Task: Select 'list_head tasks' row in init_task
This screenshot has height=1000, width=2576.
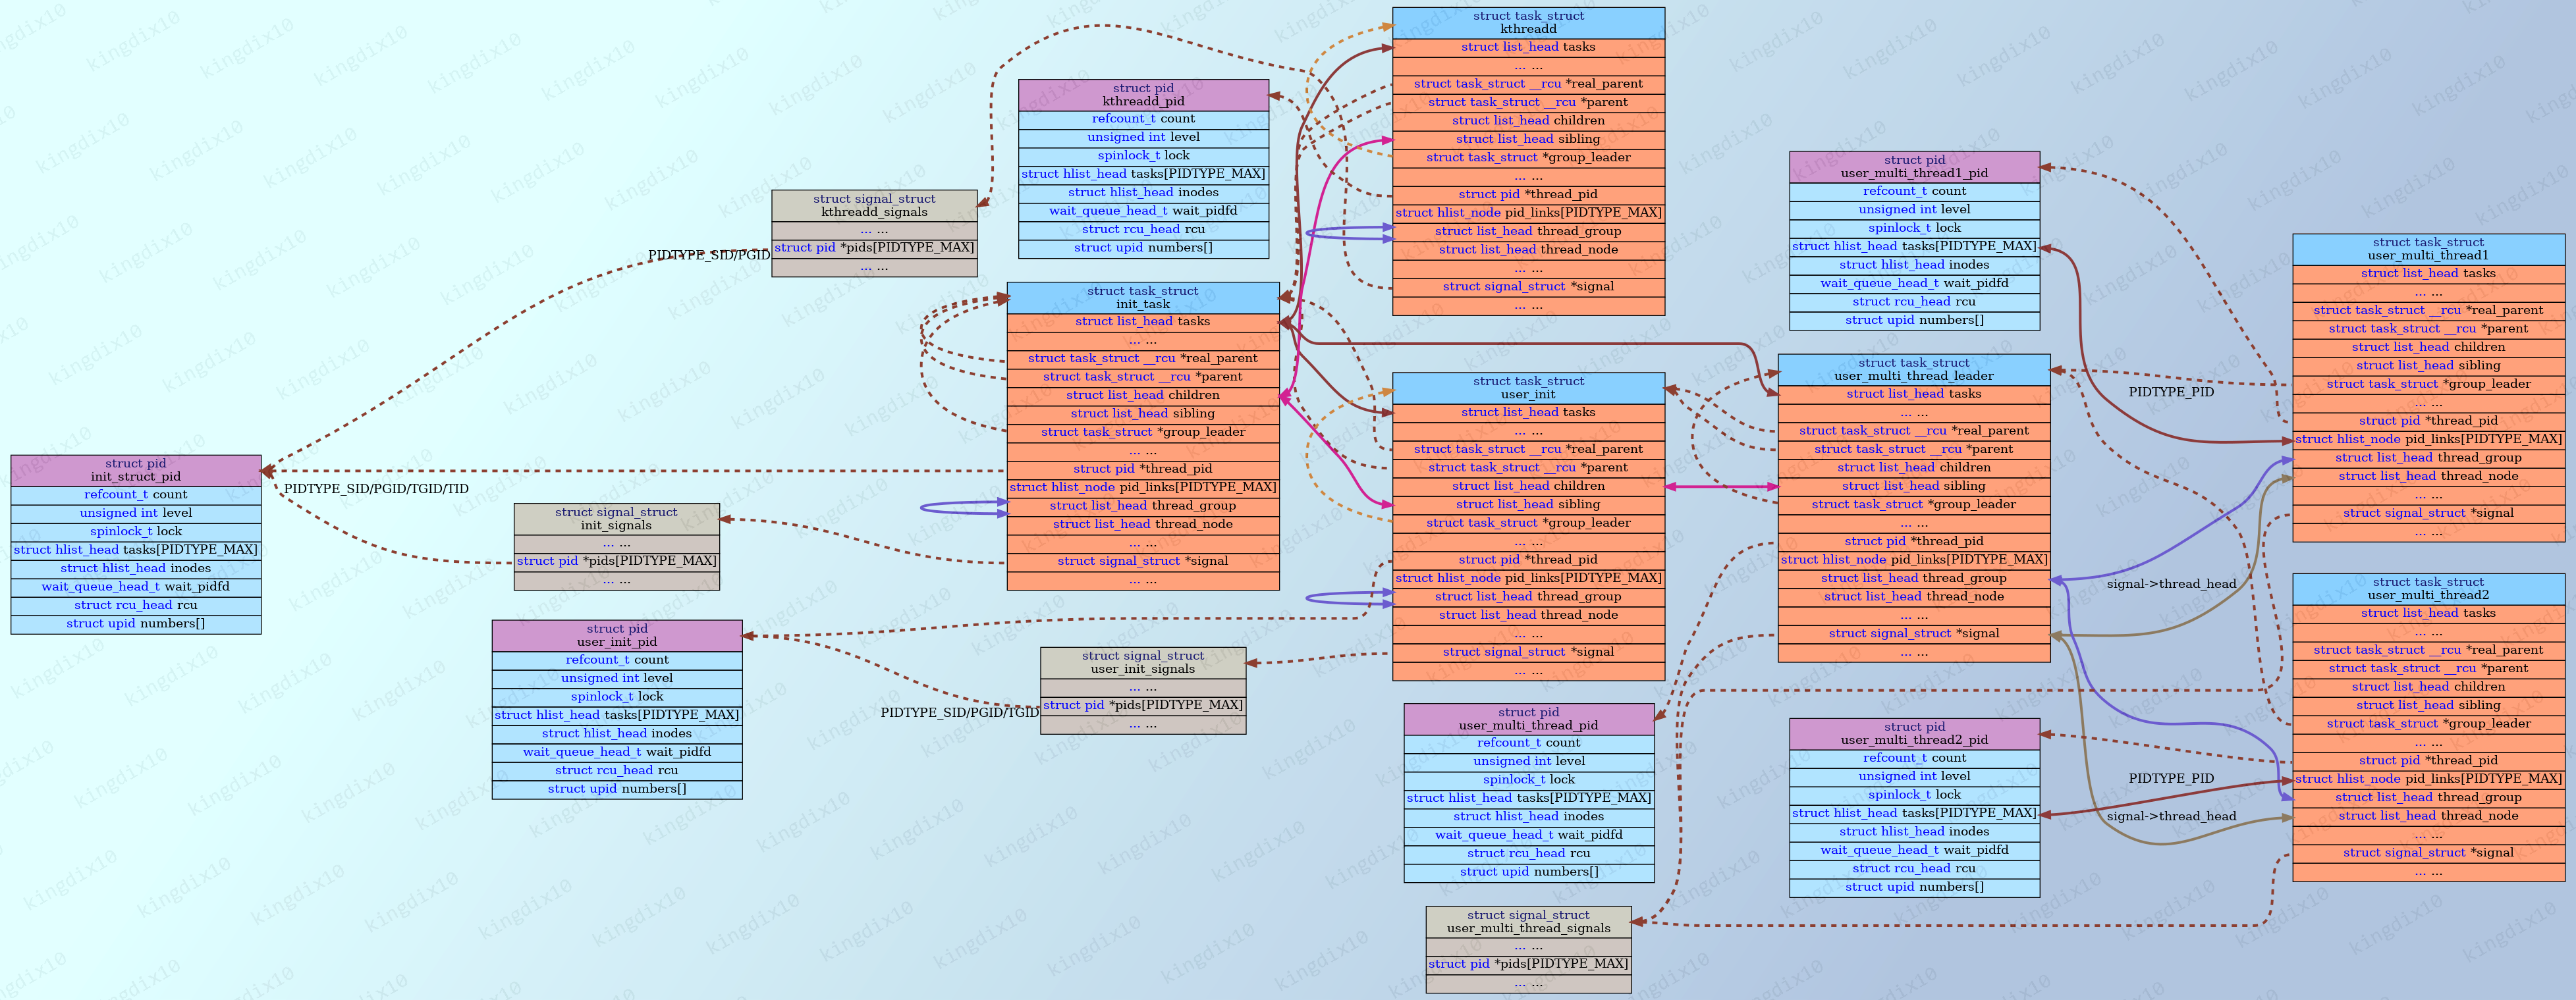Action: click(x=1143, y=322)
